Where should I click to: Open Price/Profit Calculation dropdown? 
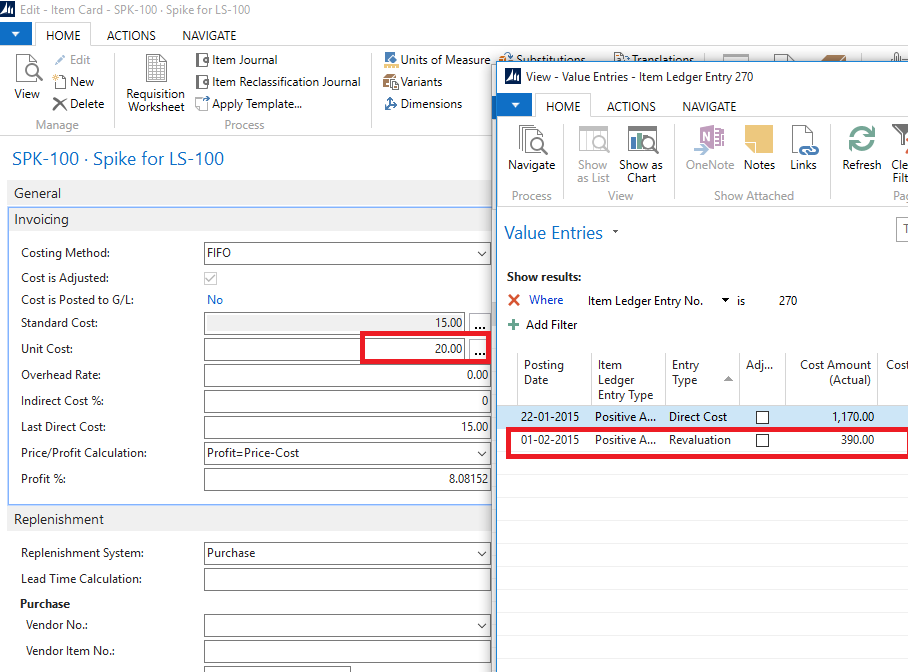pos(482,453)
